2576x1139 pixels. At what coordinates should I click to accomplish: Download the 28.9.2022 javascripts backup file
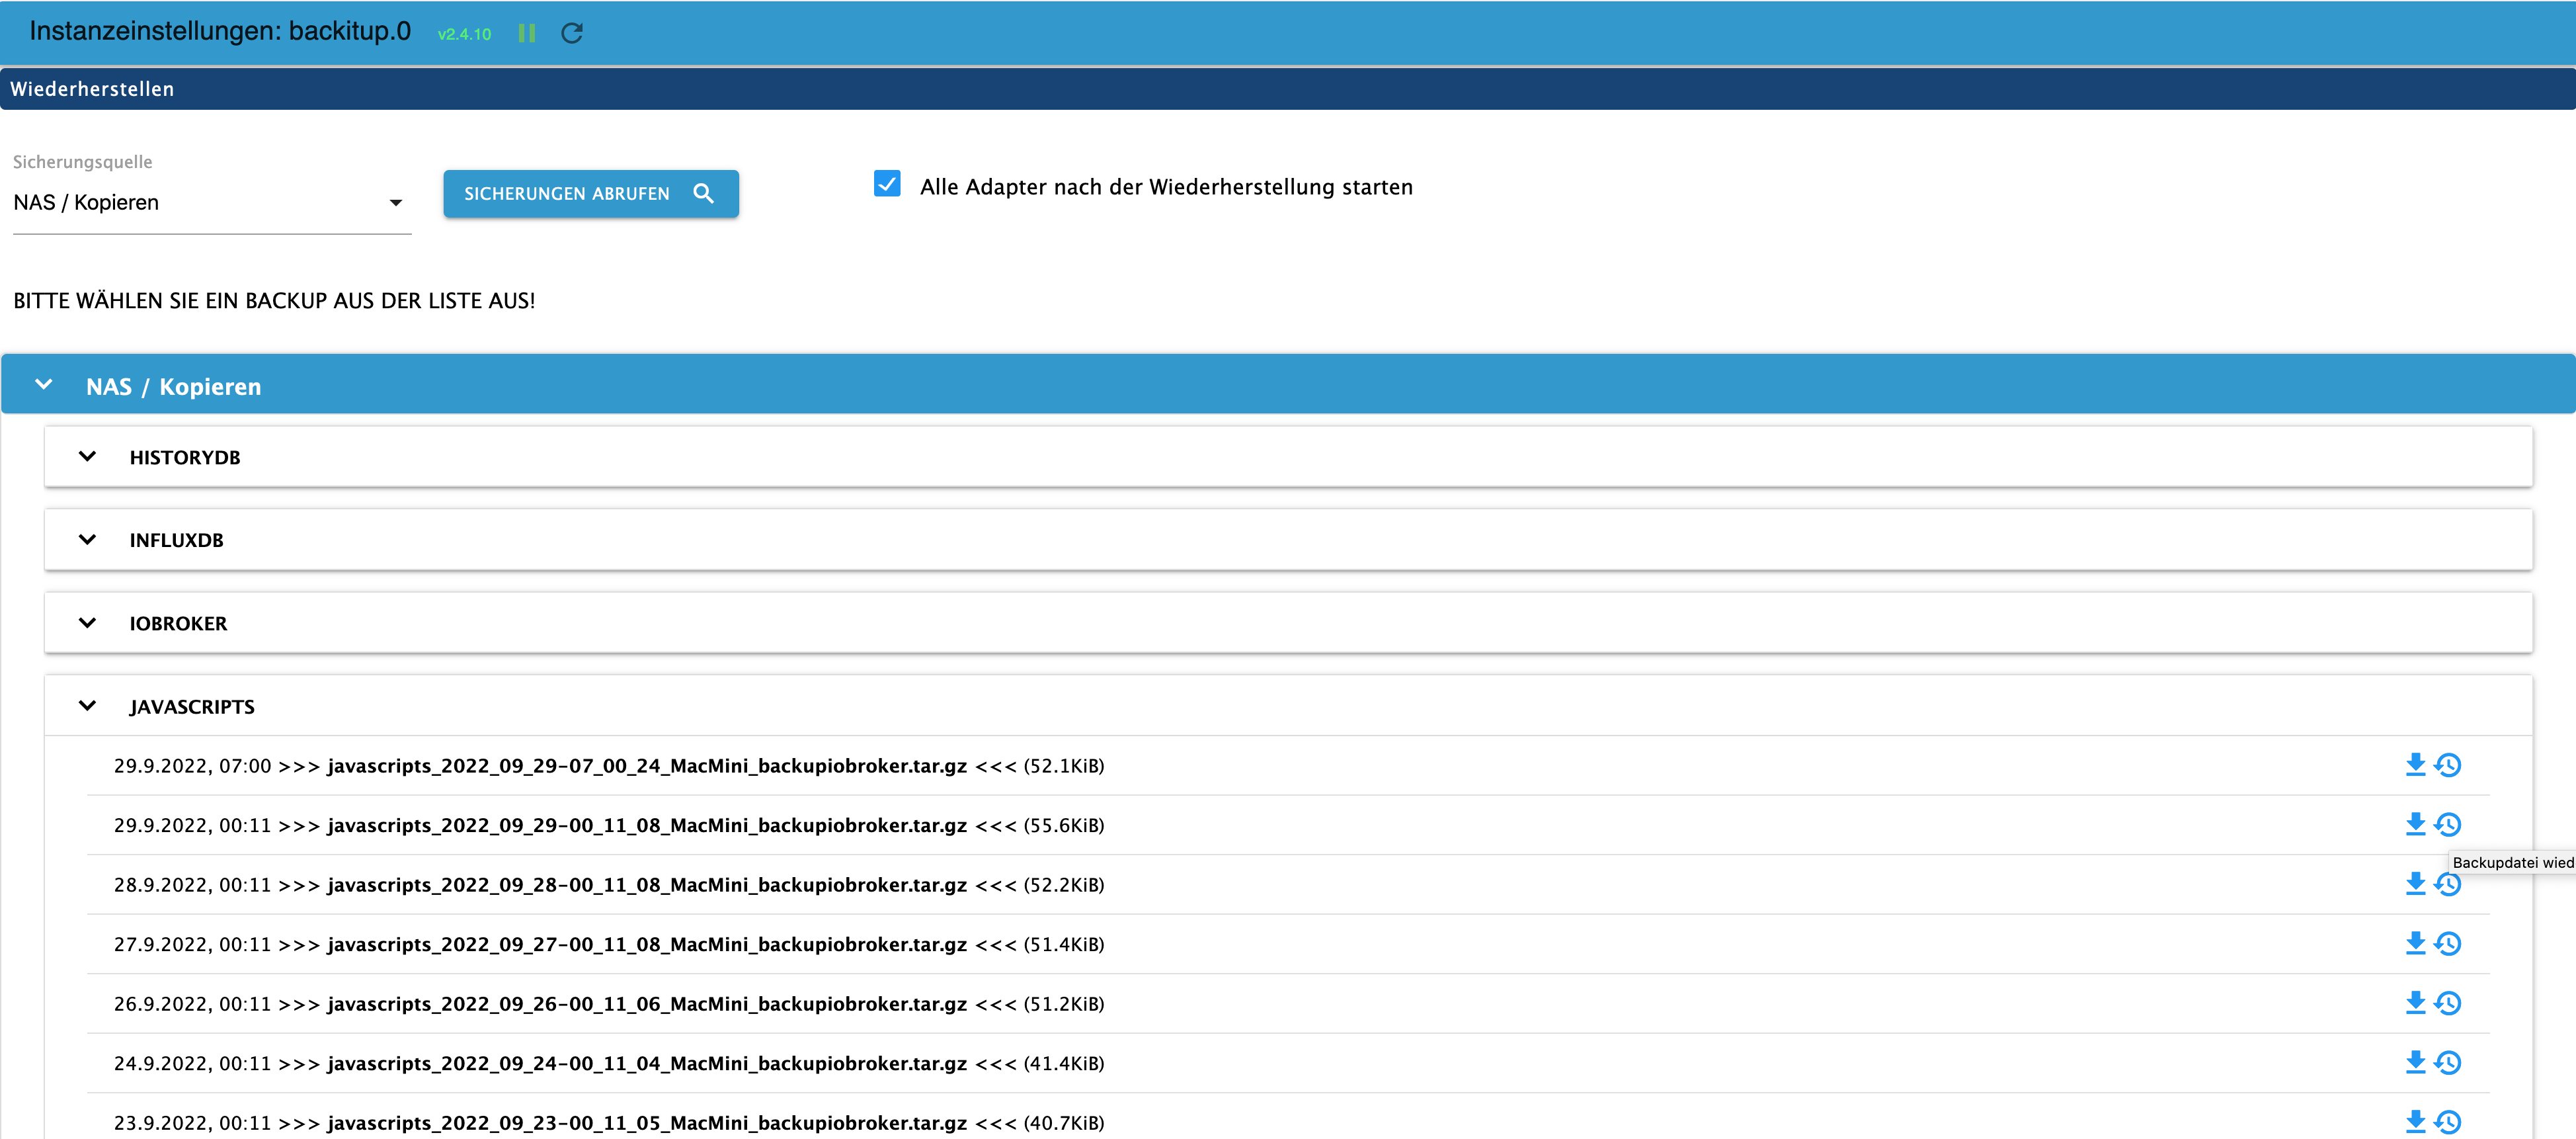click(x=2415, y=884)
